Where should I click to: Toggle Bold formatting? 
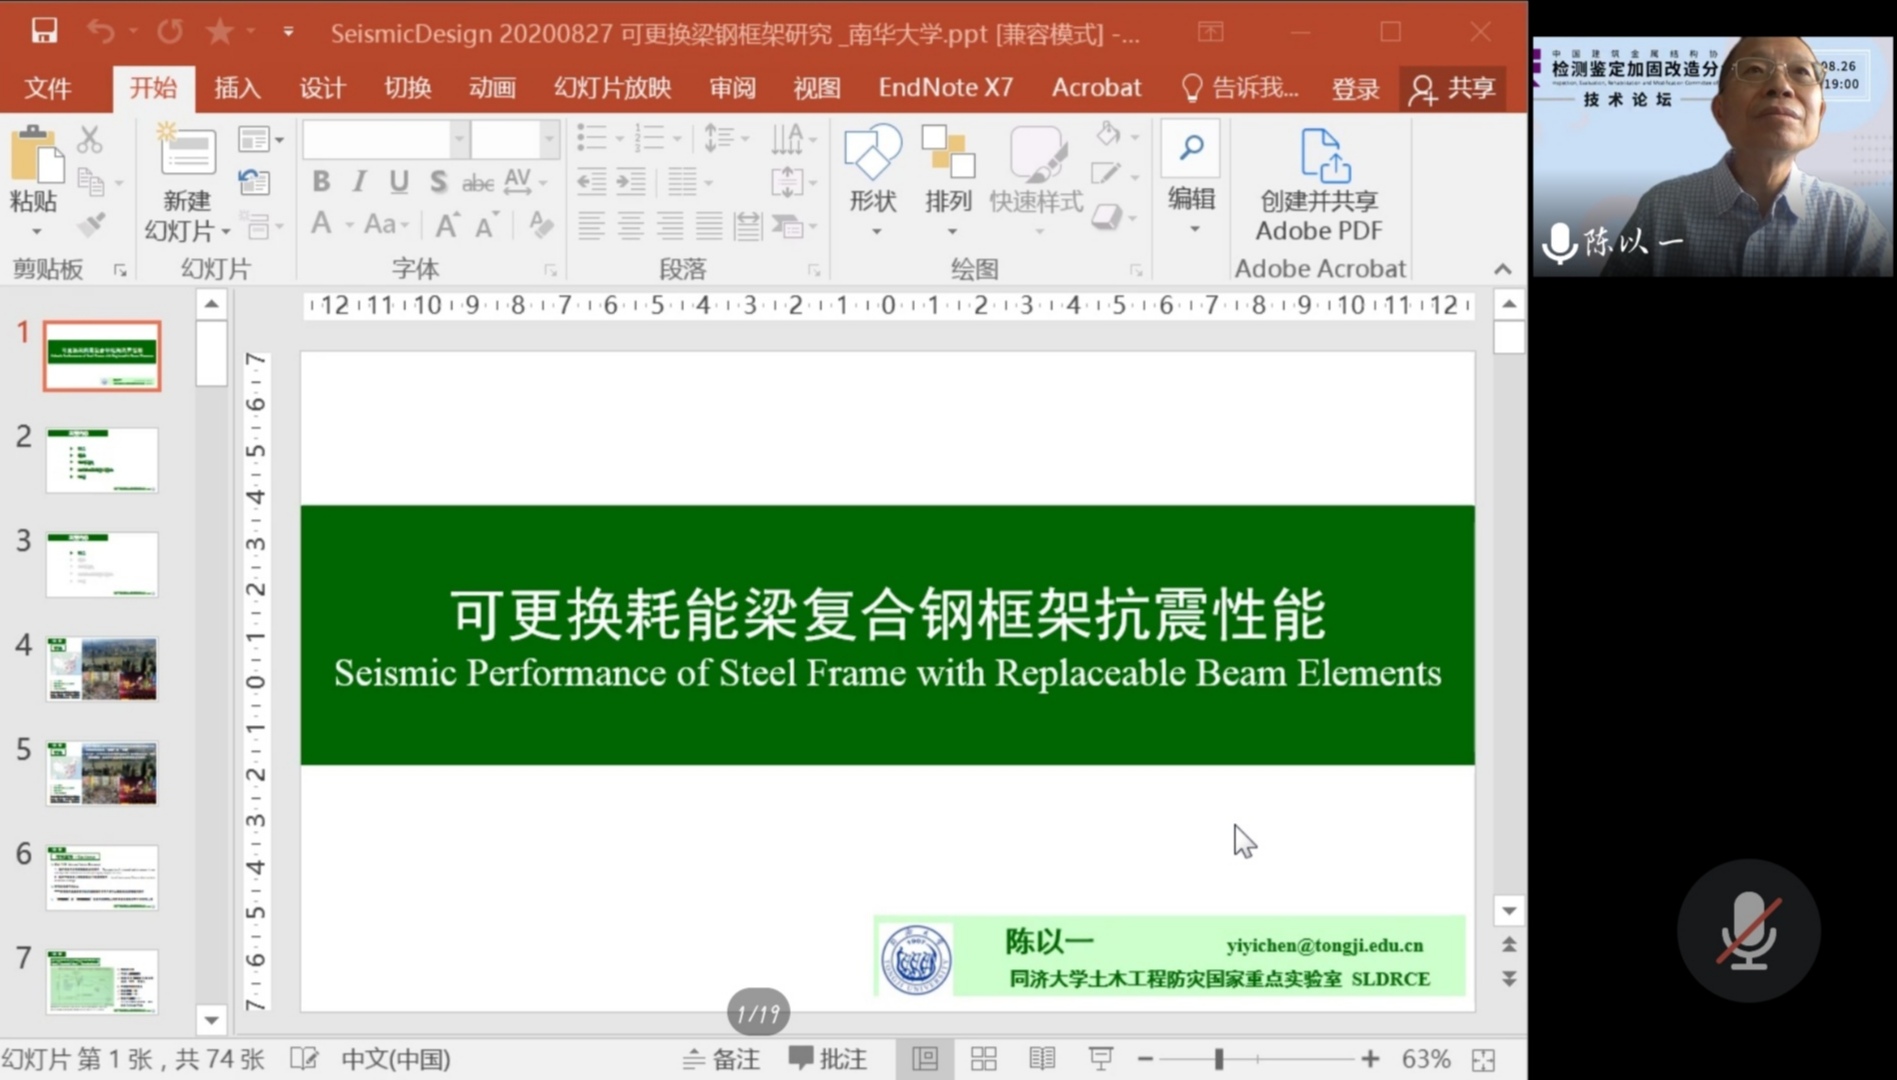coord(321,181)
